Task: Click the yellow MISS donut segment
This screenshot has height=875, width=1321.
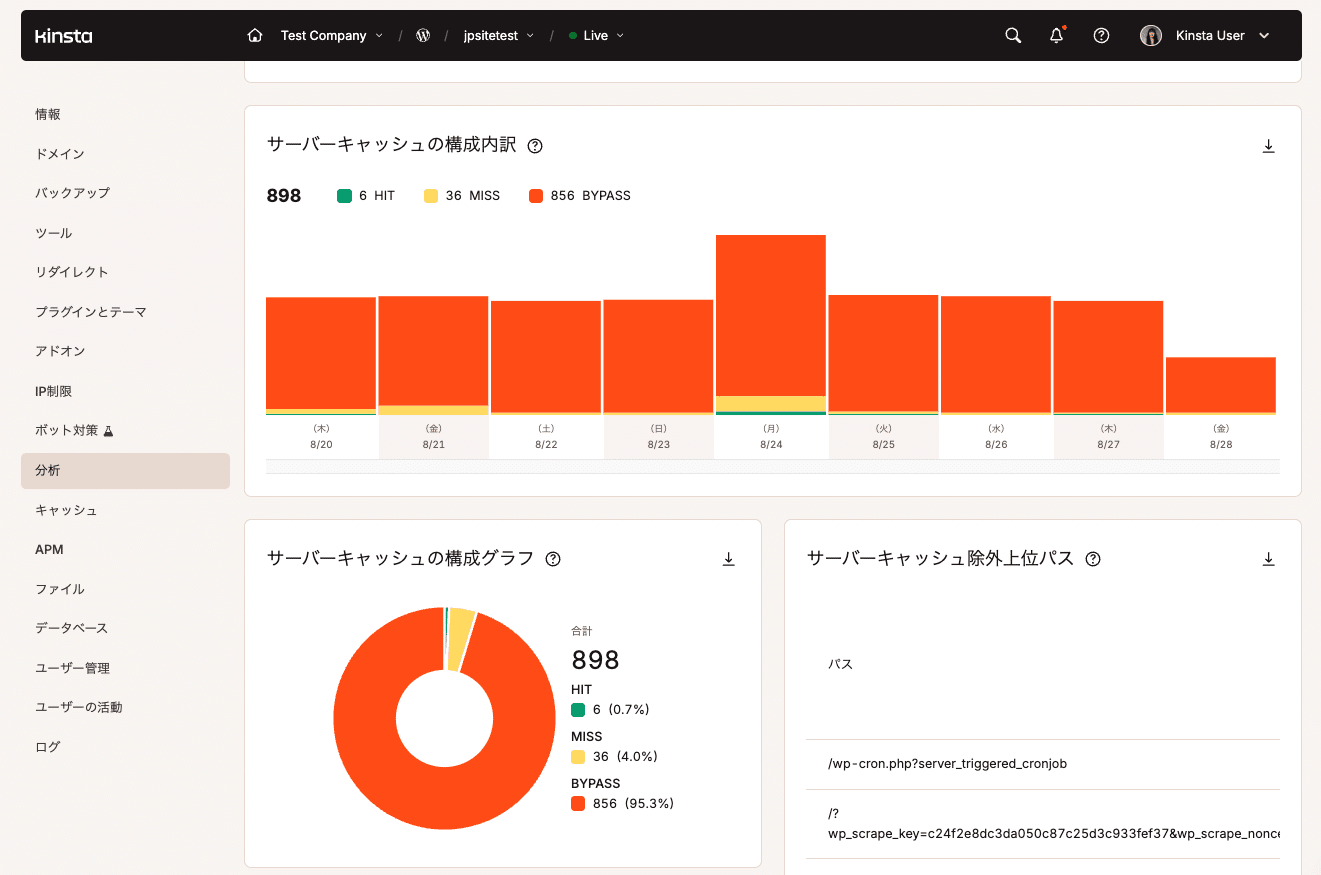Action: pyautogui.click(x=461, y=639)
